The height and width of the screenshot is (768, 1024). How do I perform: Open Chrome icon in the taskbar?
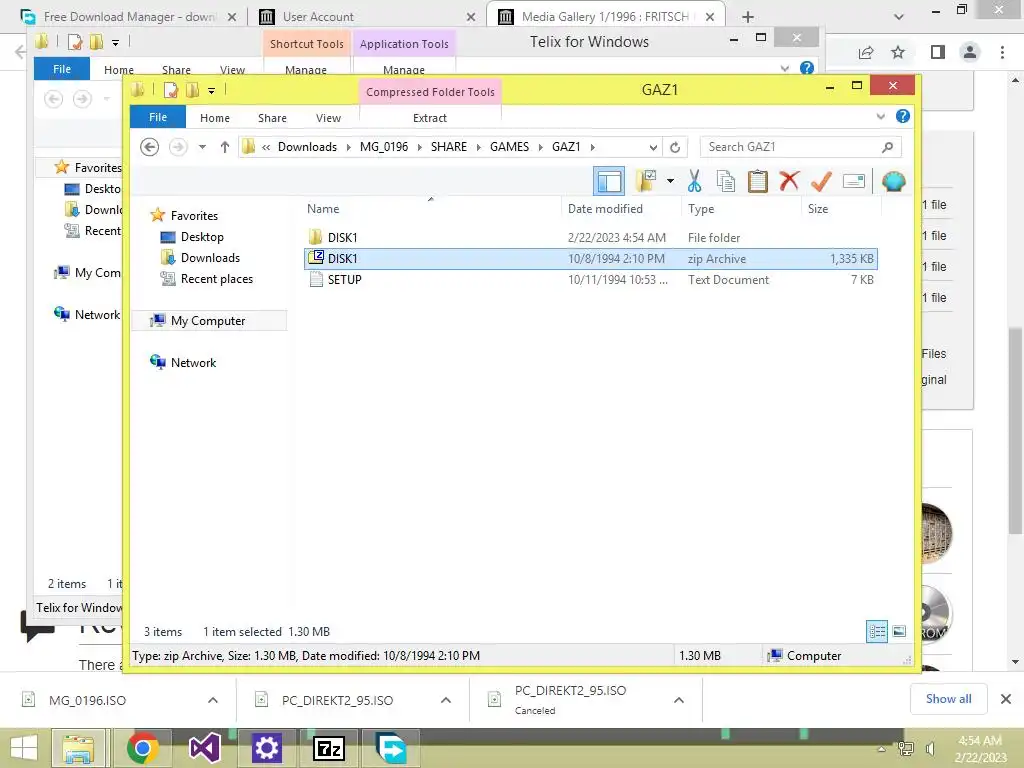point(142,748)
